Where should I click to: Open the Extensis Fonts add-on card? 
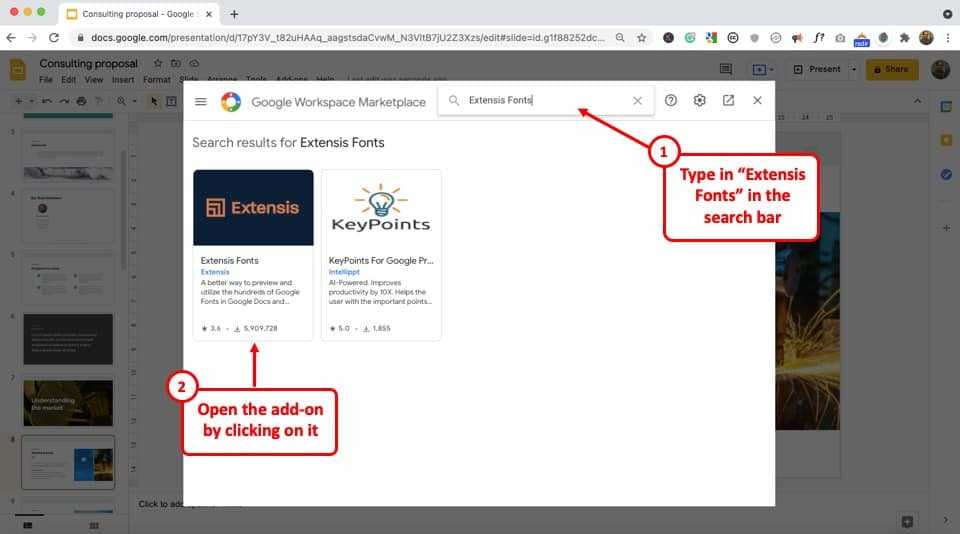point(253,254)
